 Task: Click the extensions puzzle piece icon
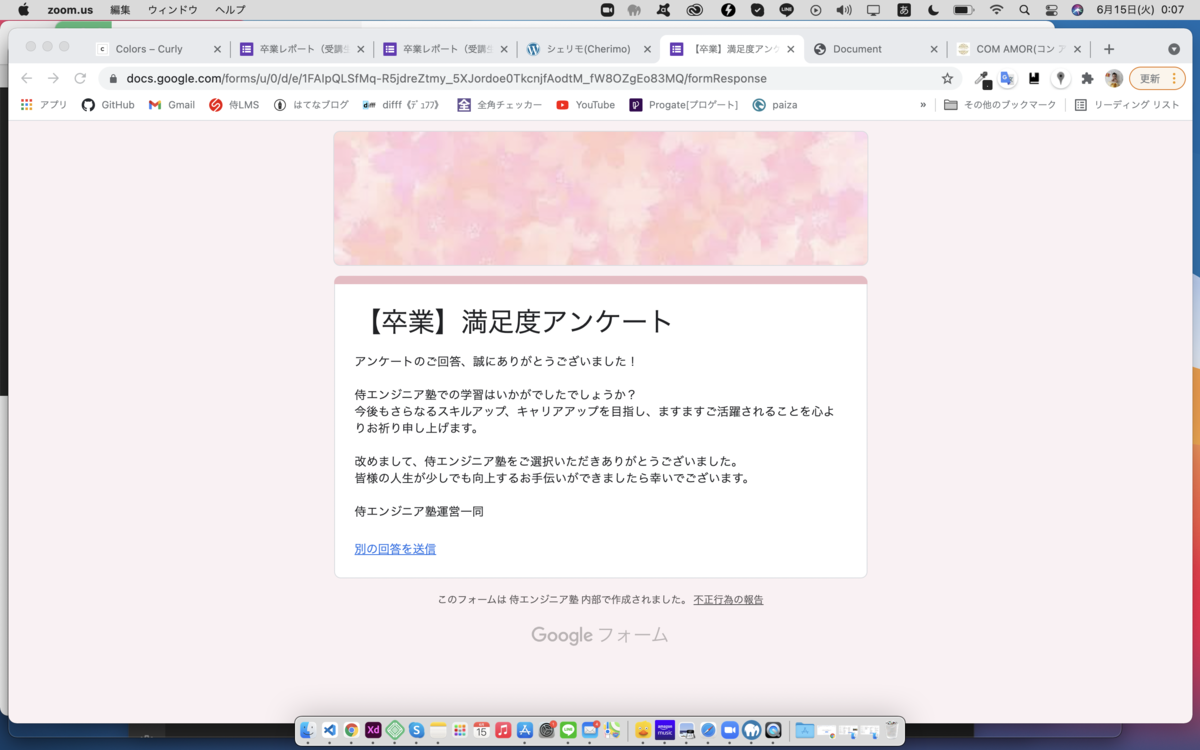click(x=1085, y=78)
